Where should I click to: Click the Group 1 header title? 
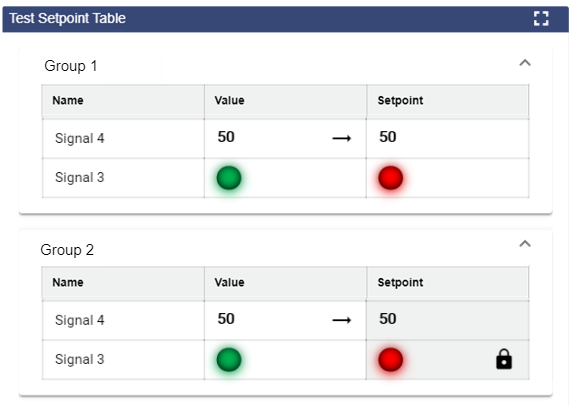[x=71, y=66]
